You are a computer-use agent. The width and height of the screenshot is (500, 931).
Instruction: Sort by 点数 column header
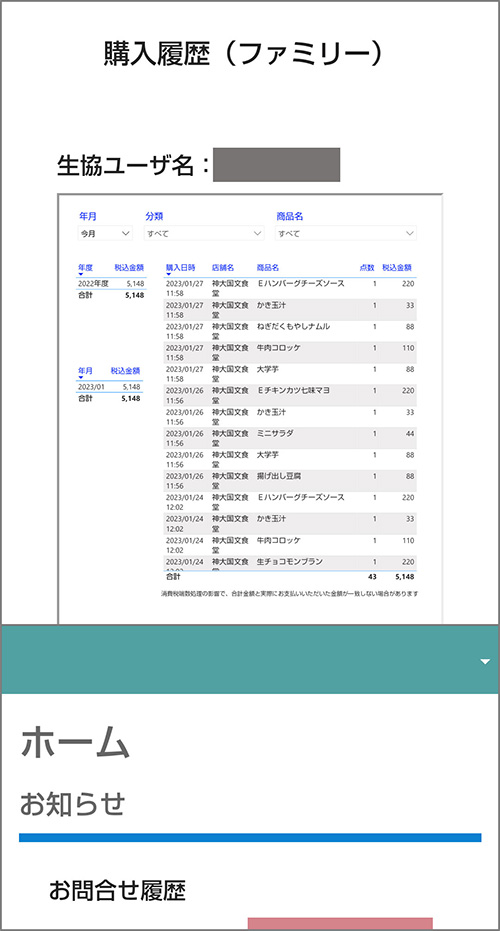point(367,268)
